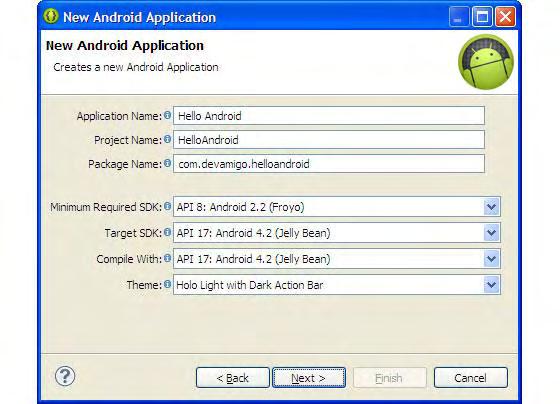Minimize the New Android Application window

[459, 16]
